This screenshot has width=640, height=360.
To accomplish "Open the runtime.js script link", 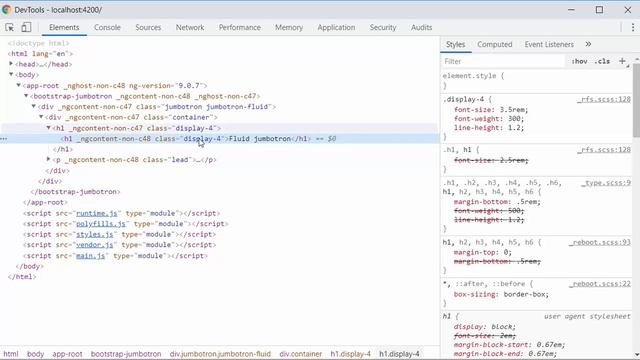I will click(x=97, y=213).
